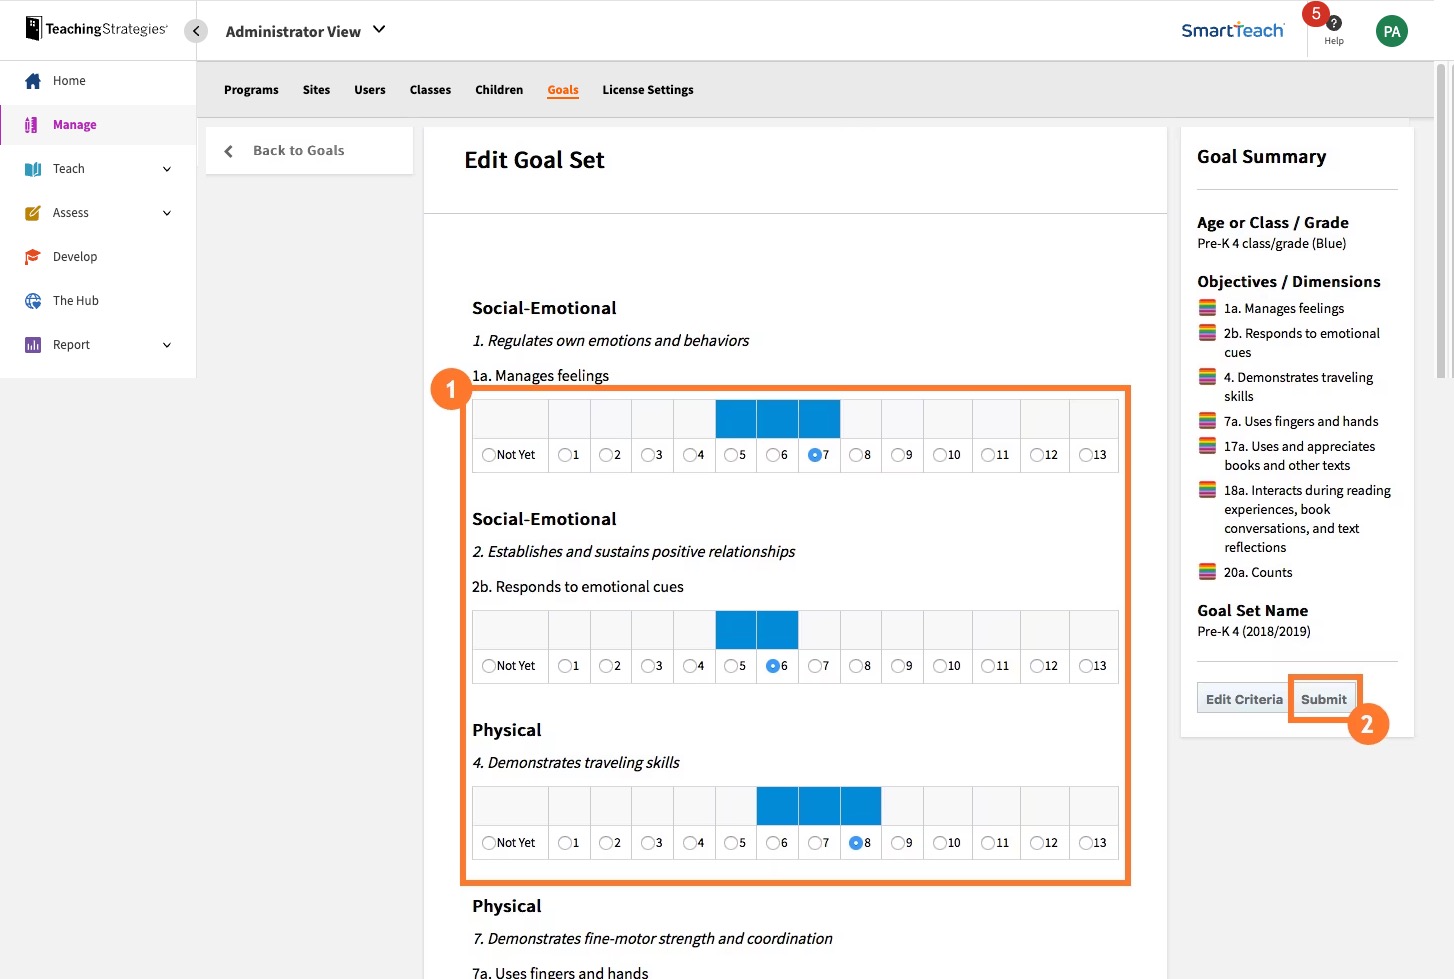Click the Manage icon in the sidebar
Image resolution: width=1454 pixels, height=979 pixels.
pos(33,124)
